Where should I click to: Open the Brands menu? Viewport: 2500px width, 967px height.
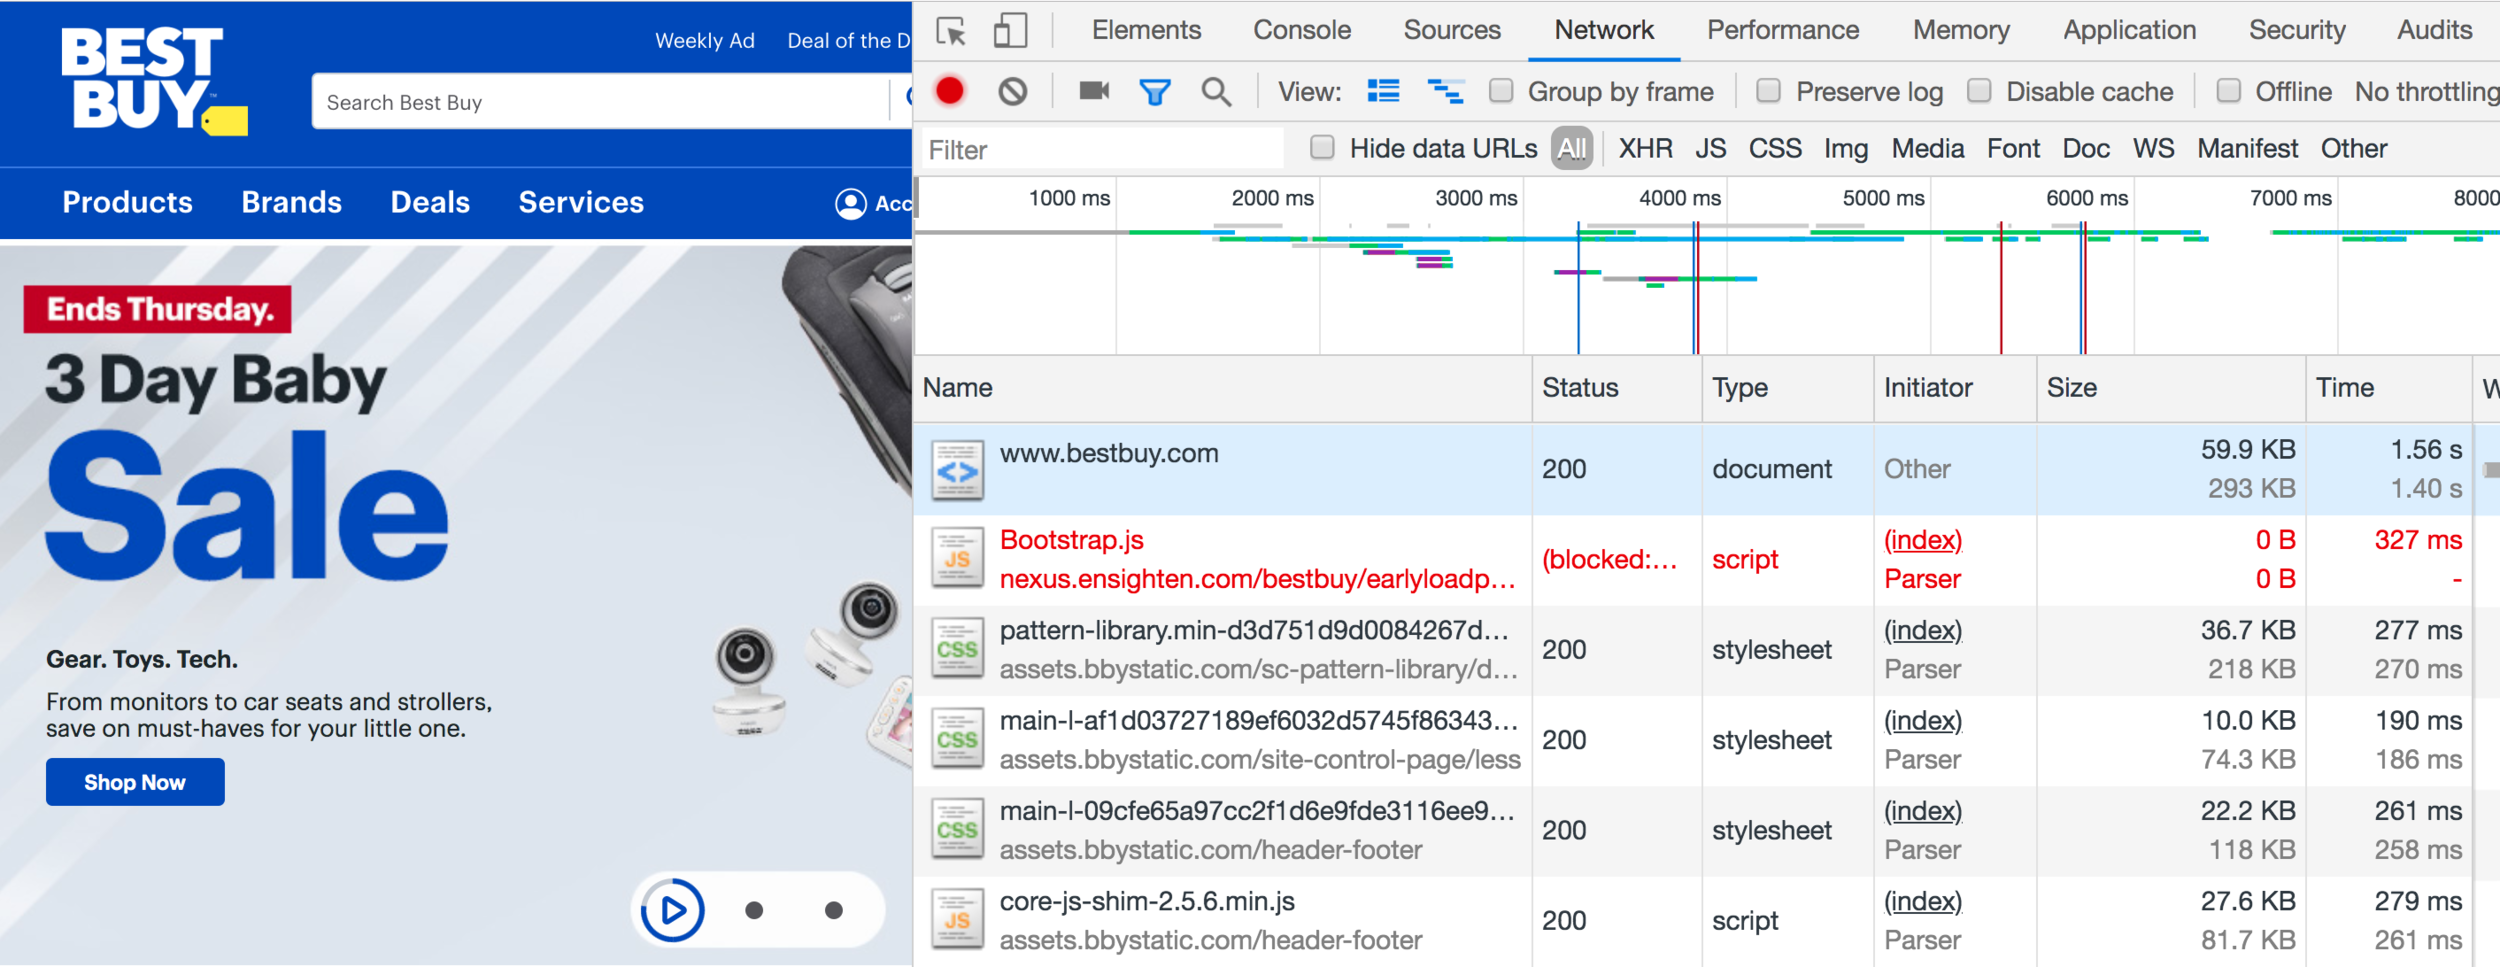(x=292, y=203)
